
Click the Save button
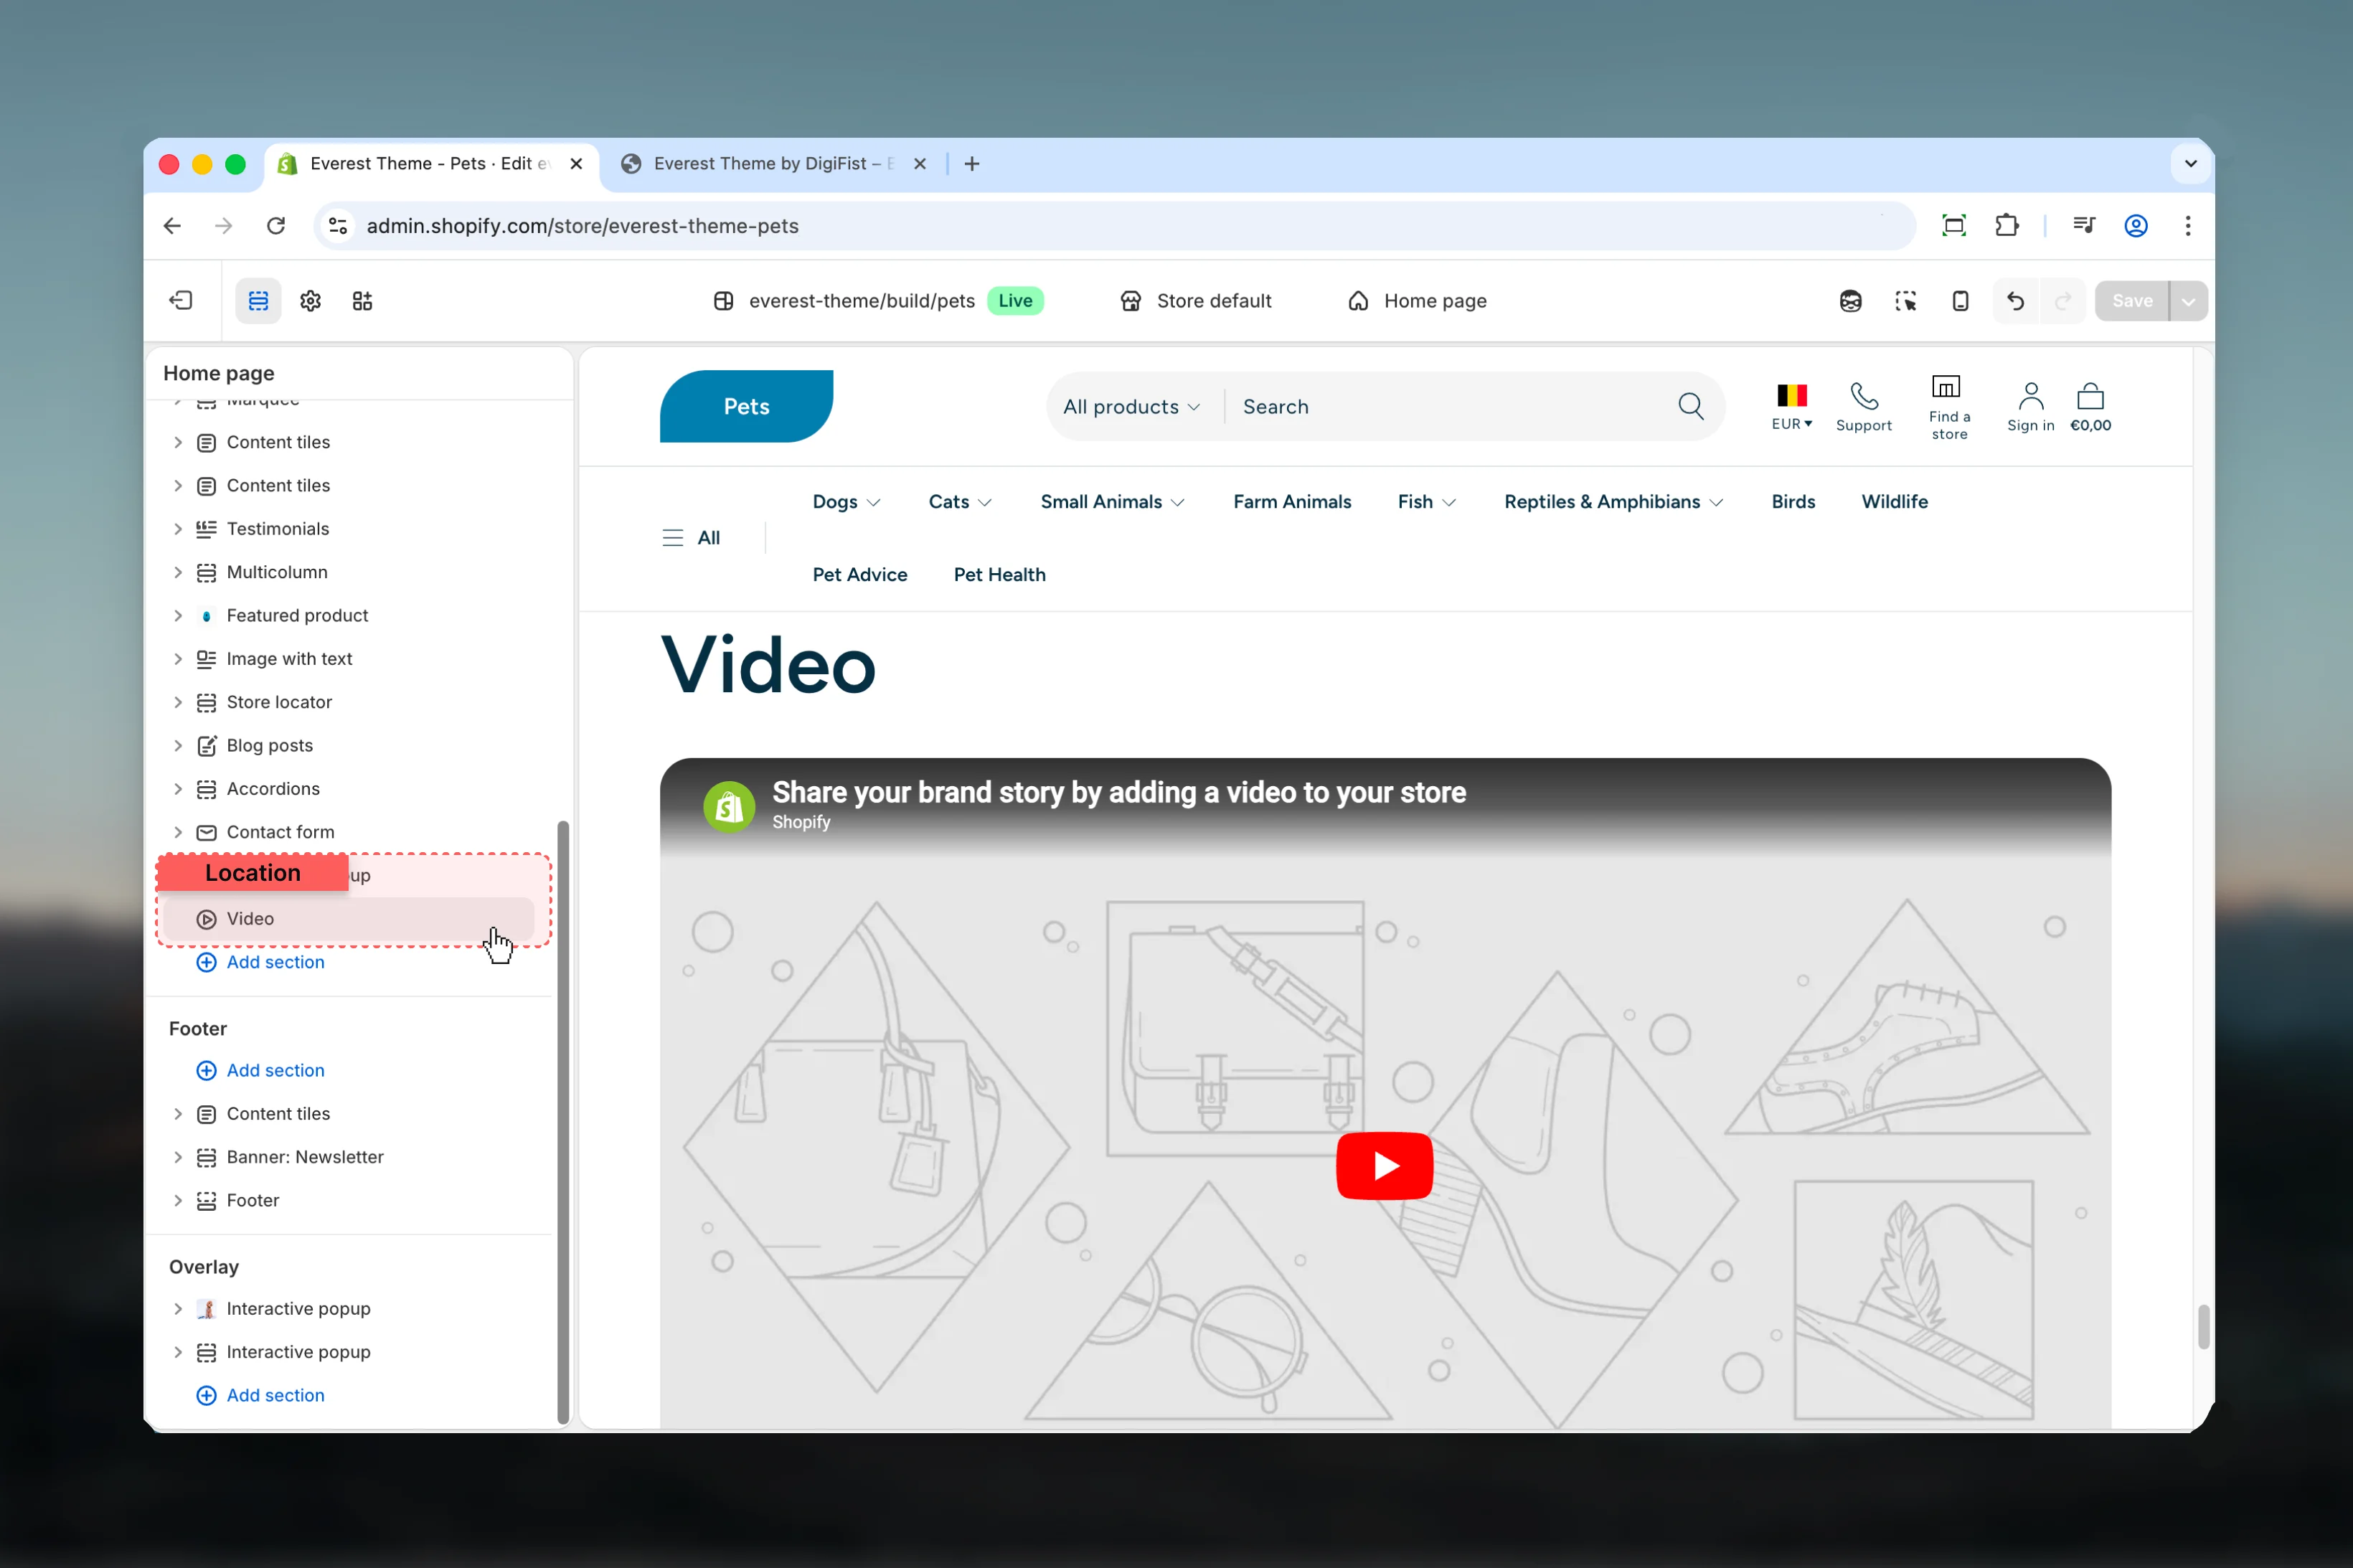pyautogui.click(x=2131, y=301)
